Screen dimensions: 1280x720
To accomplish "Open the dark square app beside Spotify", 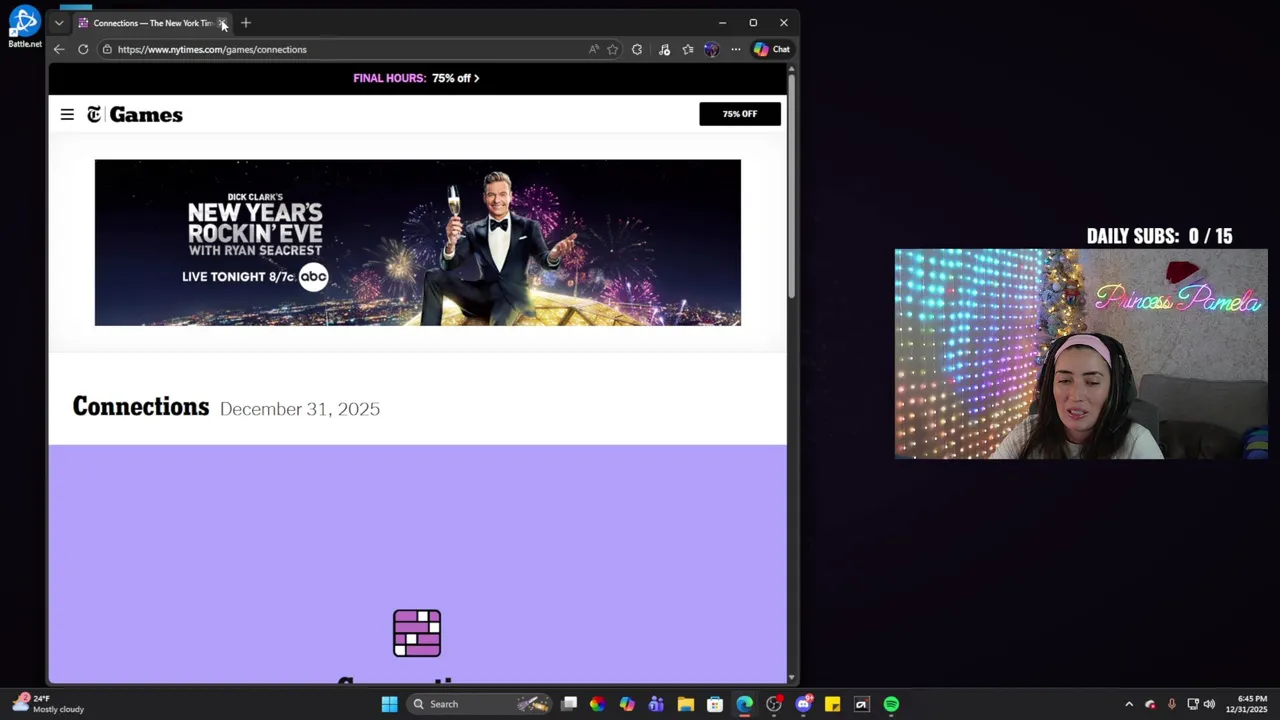I will (861, 704).
